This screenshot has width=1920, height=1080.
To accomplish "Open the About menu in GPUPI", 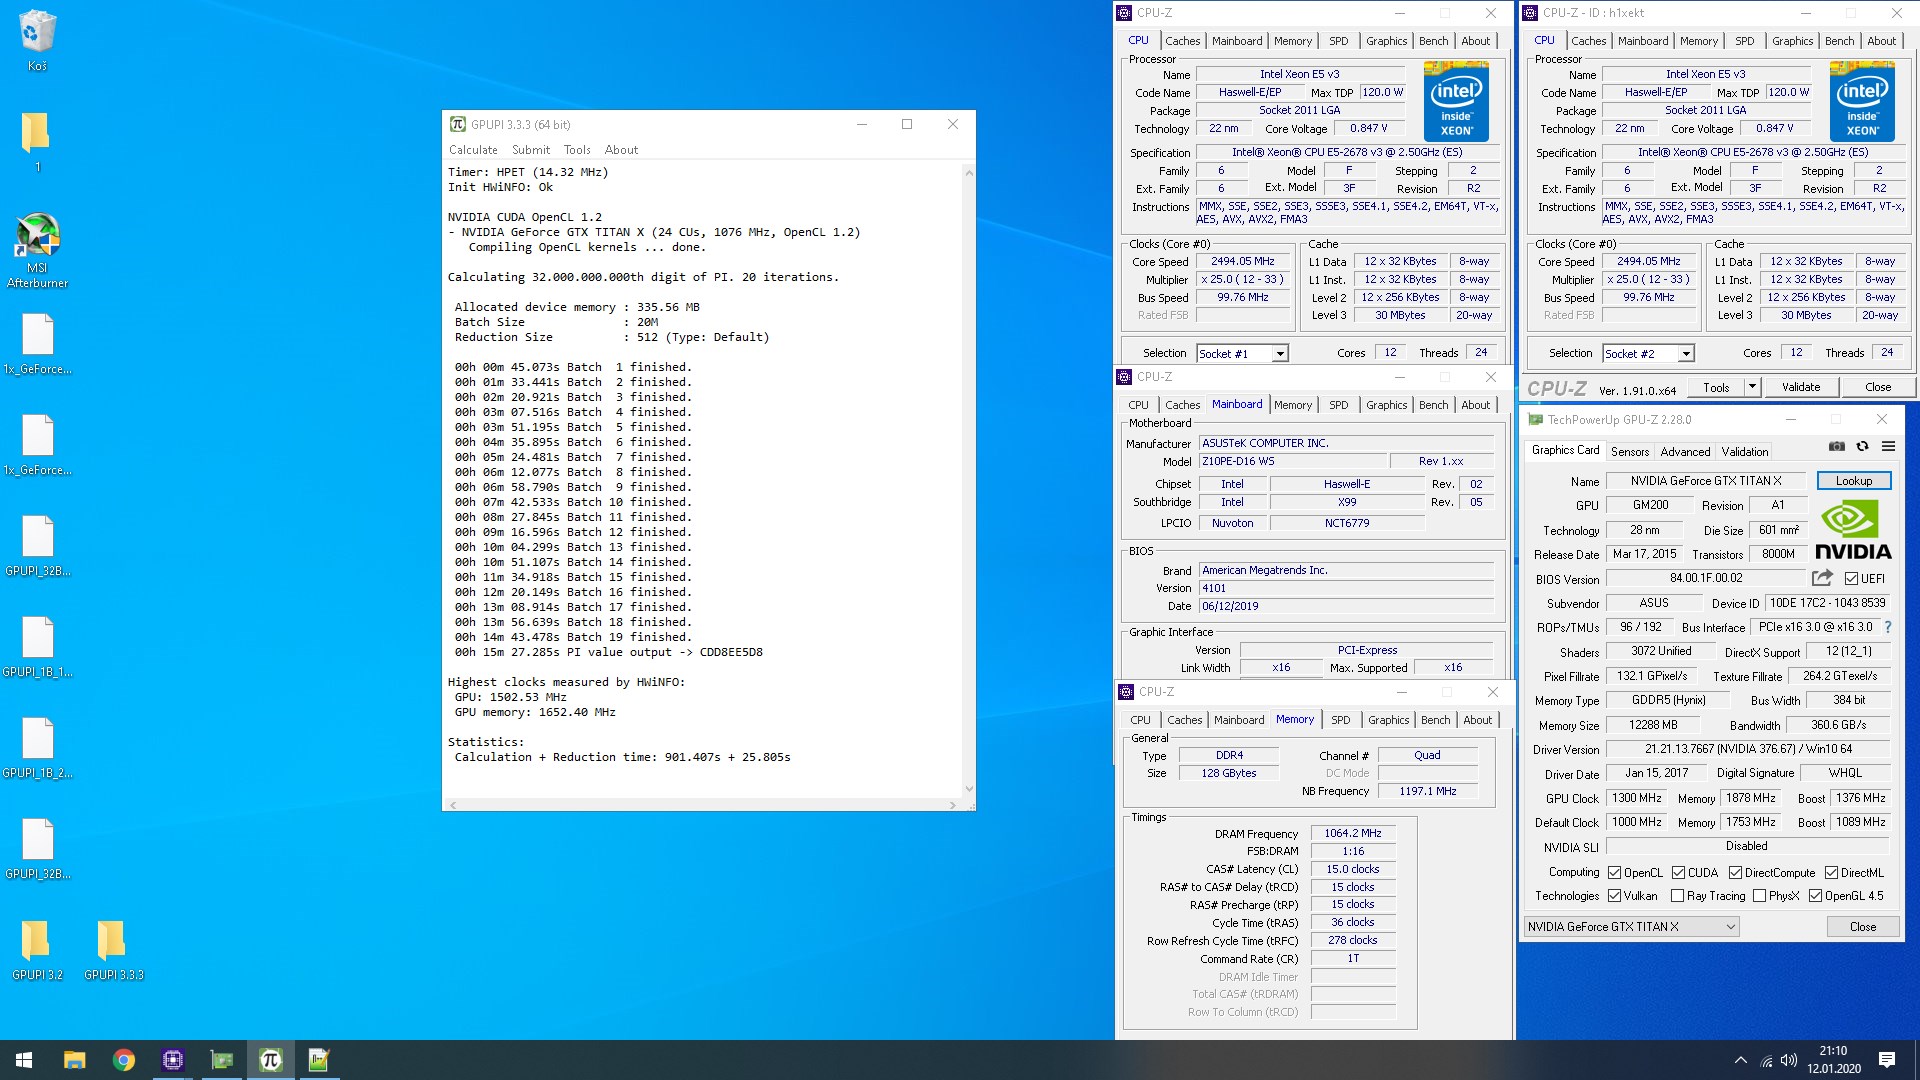I will 621,150.
